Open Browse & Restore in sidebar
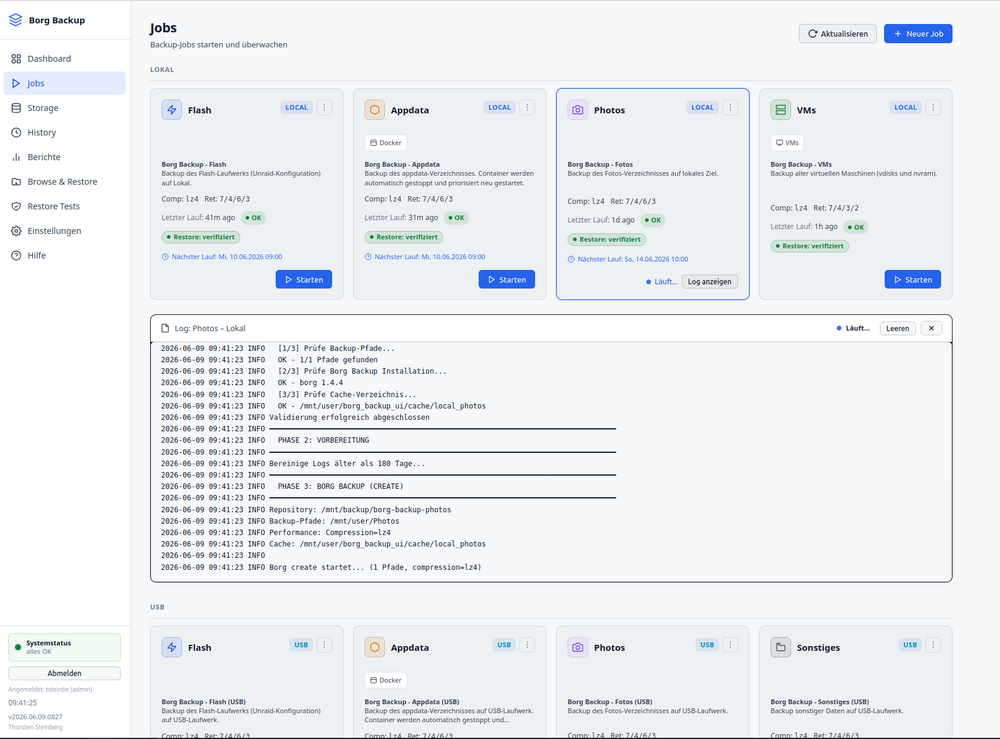Screen dimensions: 1000x739 point(64,182)
